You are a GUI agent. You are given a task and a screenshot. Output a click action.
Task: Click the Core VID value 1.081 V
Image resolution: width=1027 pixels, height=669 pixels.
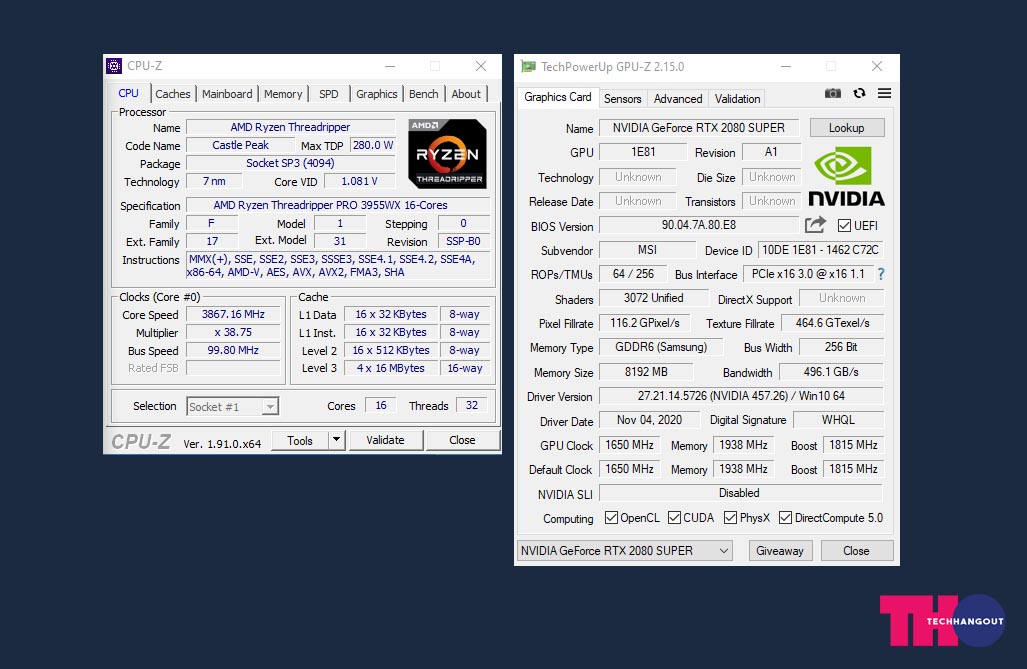tap(360, 181)
